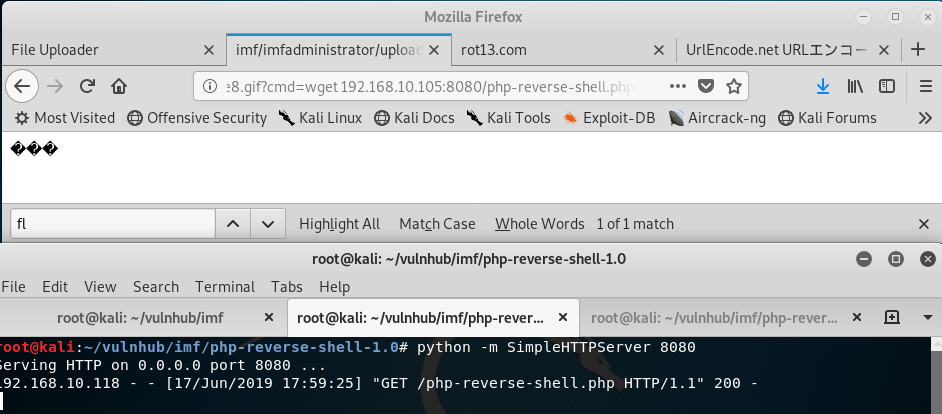Open the Terminal menu
This screenshot has width=942, height=414.
tap(225, 287)
